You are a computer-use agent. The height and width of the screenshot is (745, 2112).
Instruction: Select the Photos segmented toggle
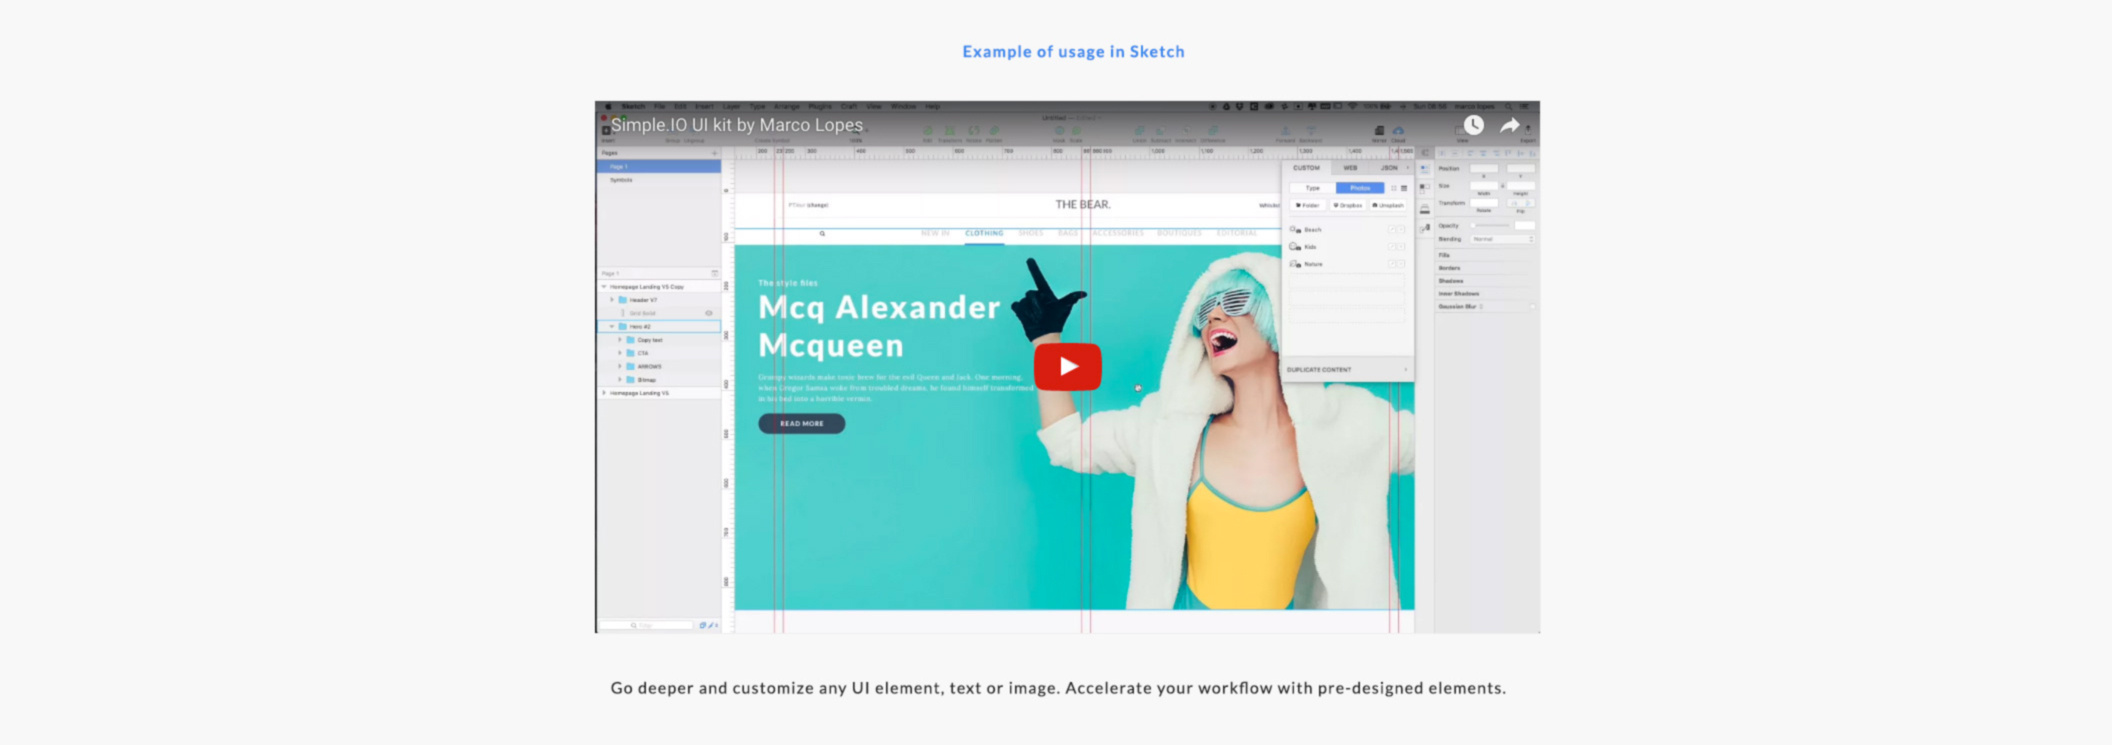pos(1359,188)
